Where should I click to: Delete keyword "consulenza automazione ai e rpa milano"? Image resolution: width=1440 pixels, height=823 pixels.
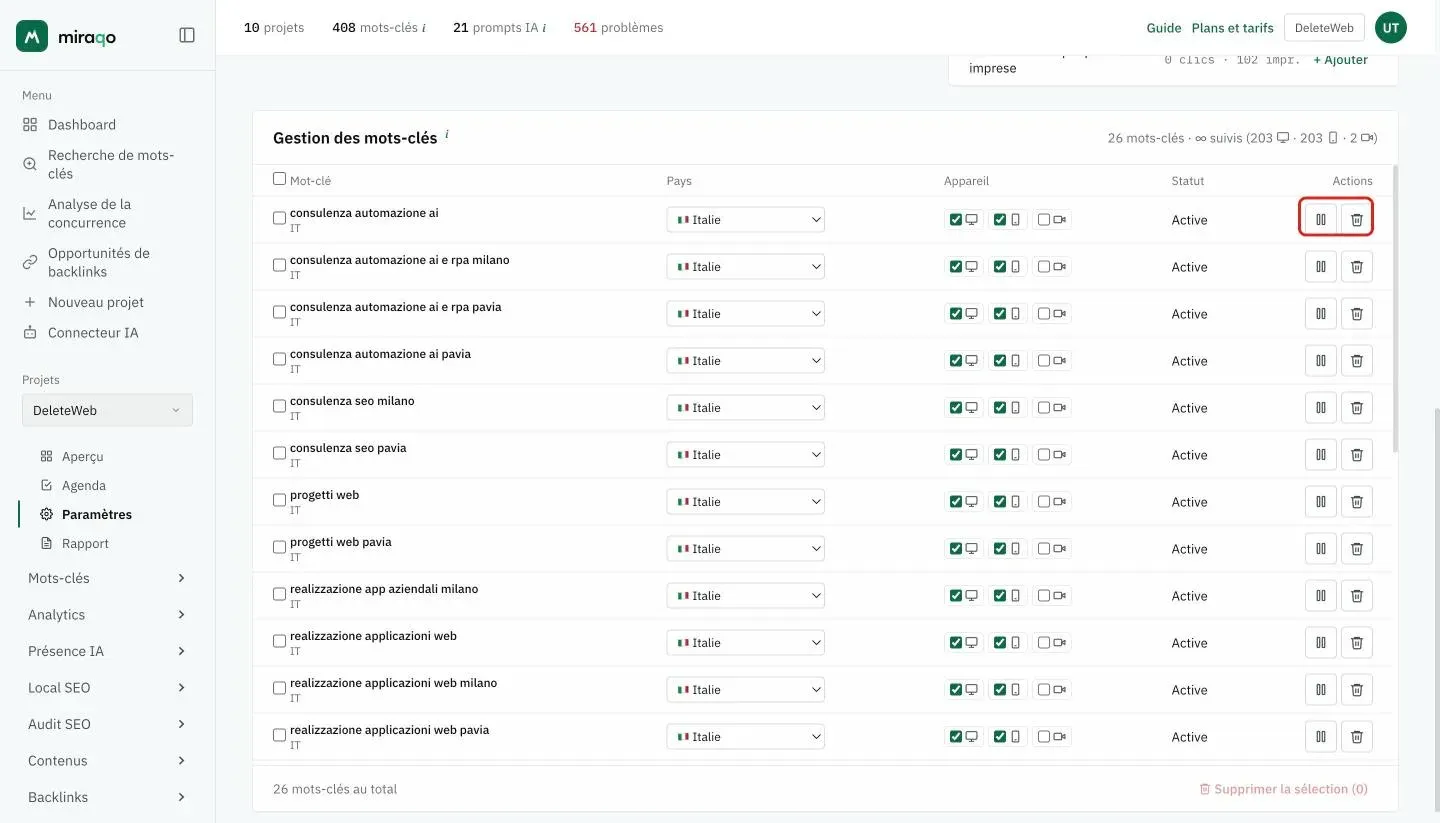(1356, 267)
